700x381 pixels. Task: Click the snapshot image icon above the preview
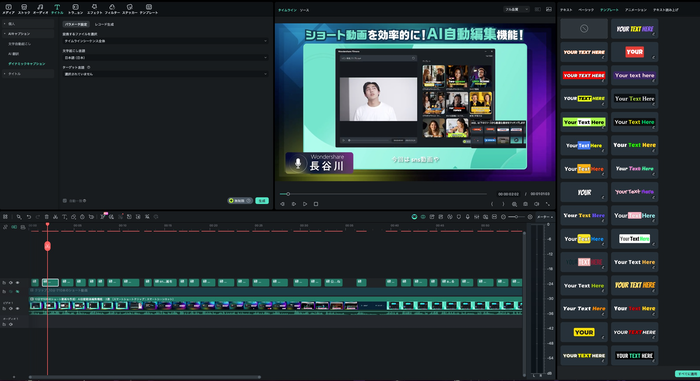549,9
